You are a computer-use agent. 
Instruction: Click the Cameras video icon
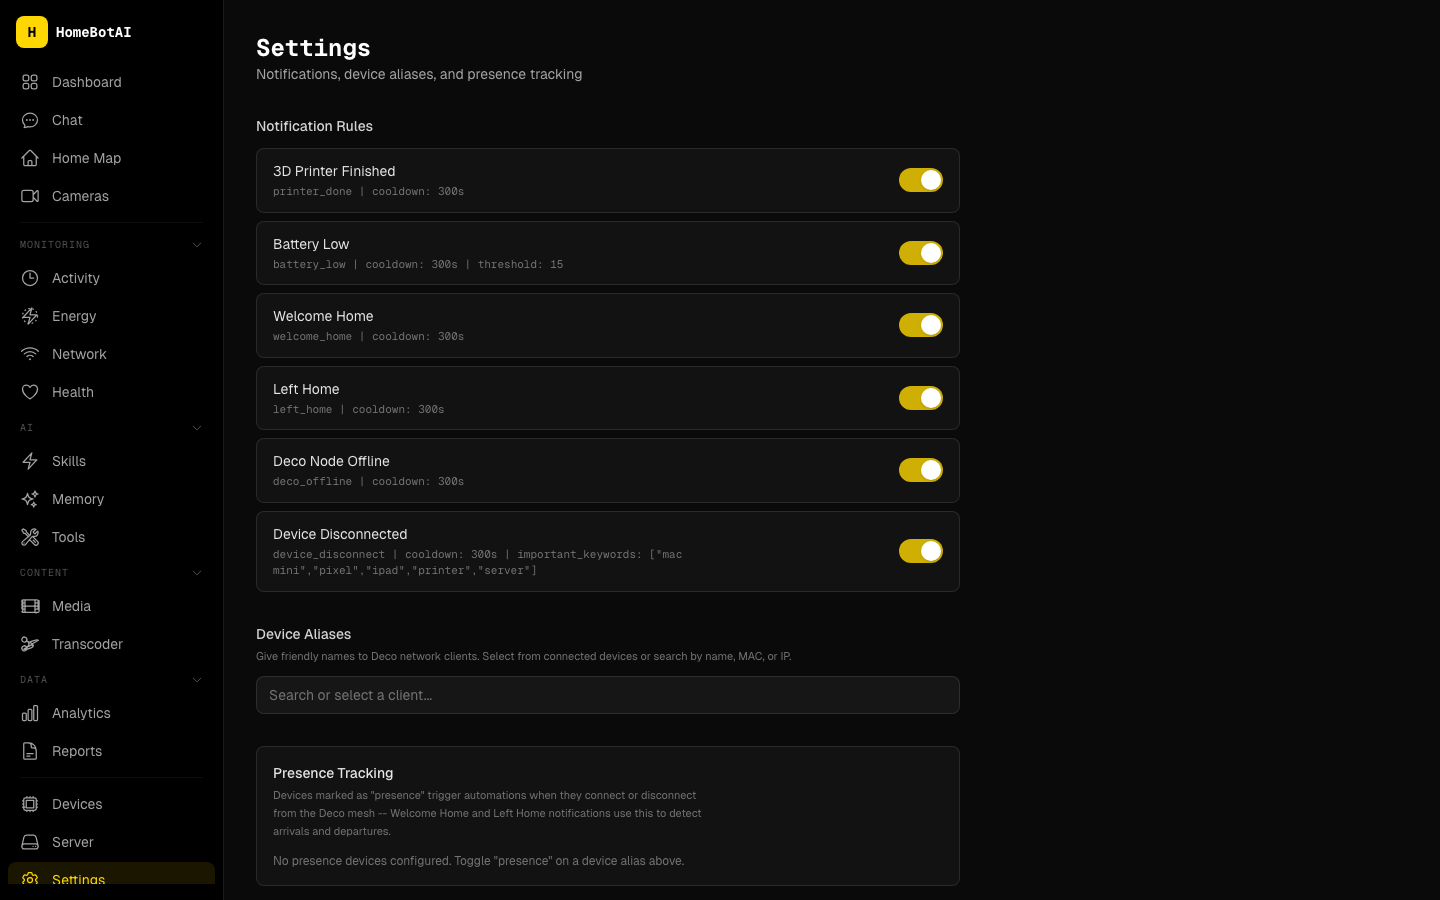tap(30, 196)
